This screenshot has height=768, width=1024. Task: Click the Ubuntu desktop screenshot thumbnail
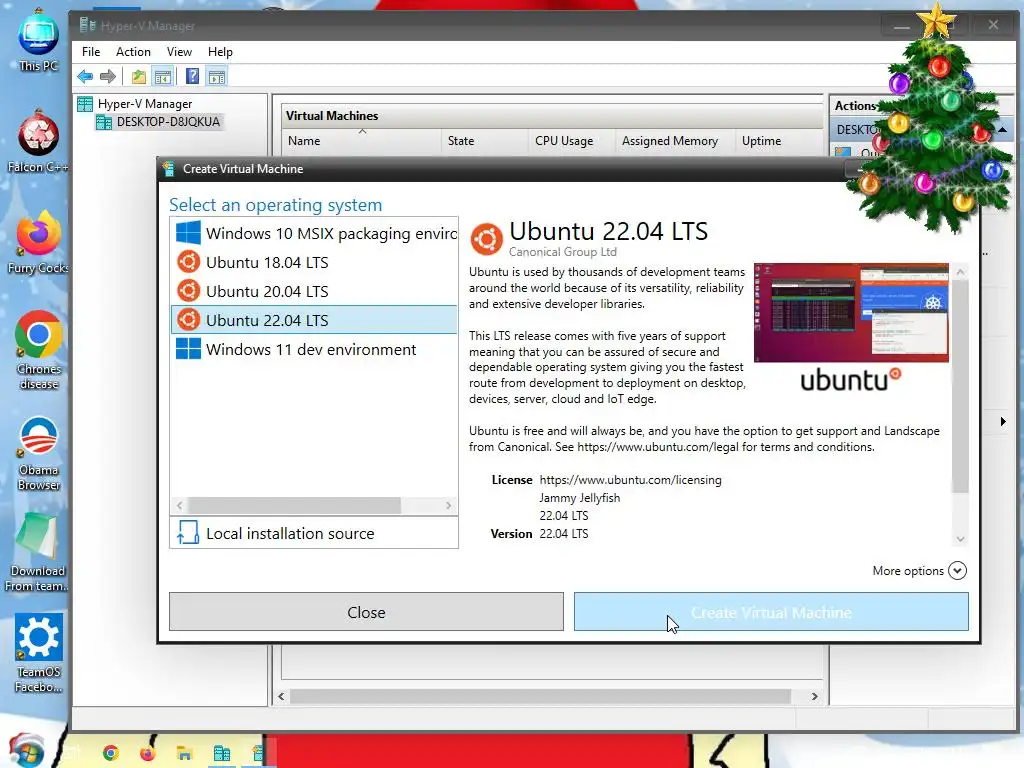pos(851,312)
